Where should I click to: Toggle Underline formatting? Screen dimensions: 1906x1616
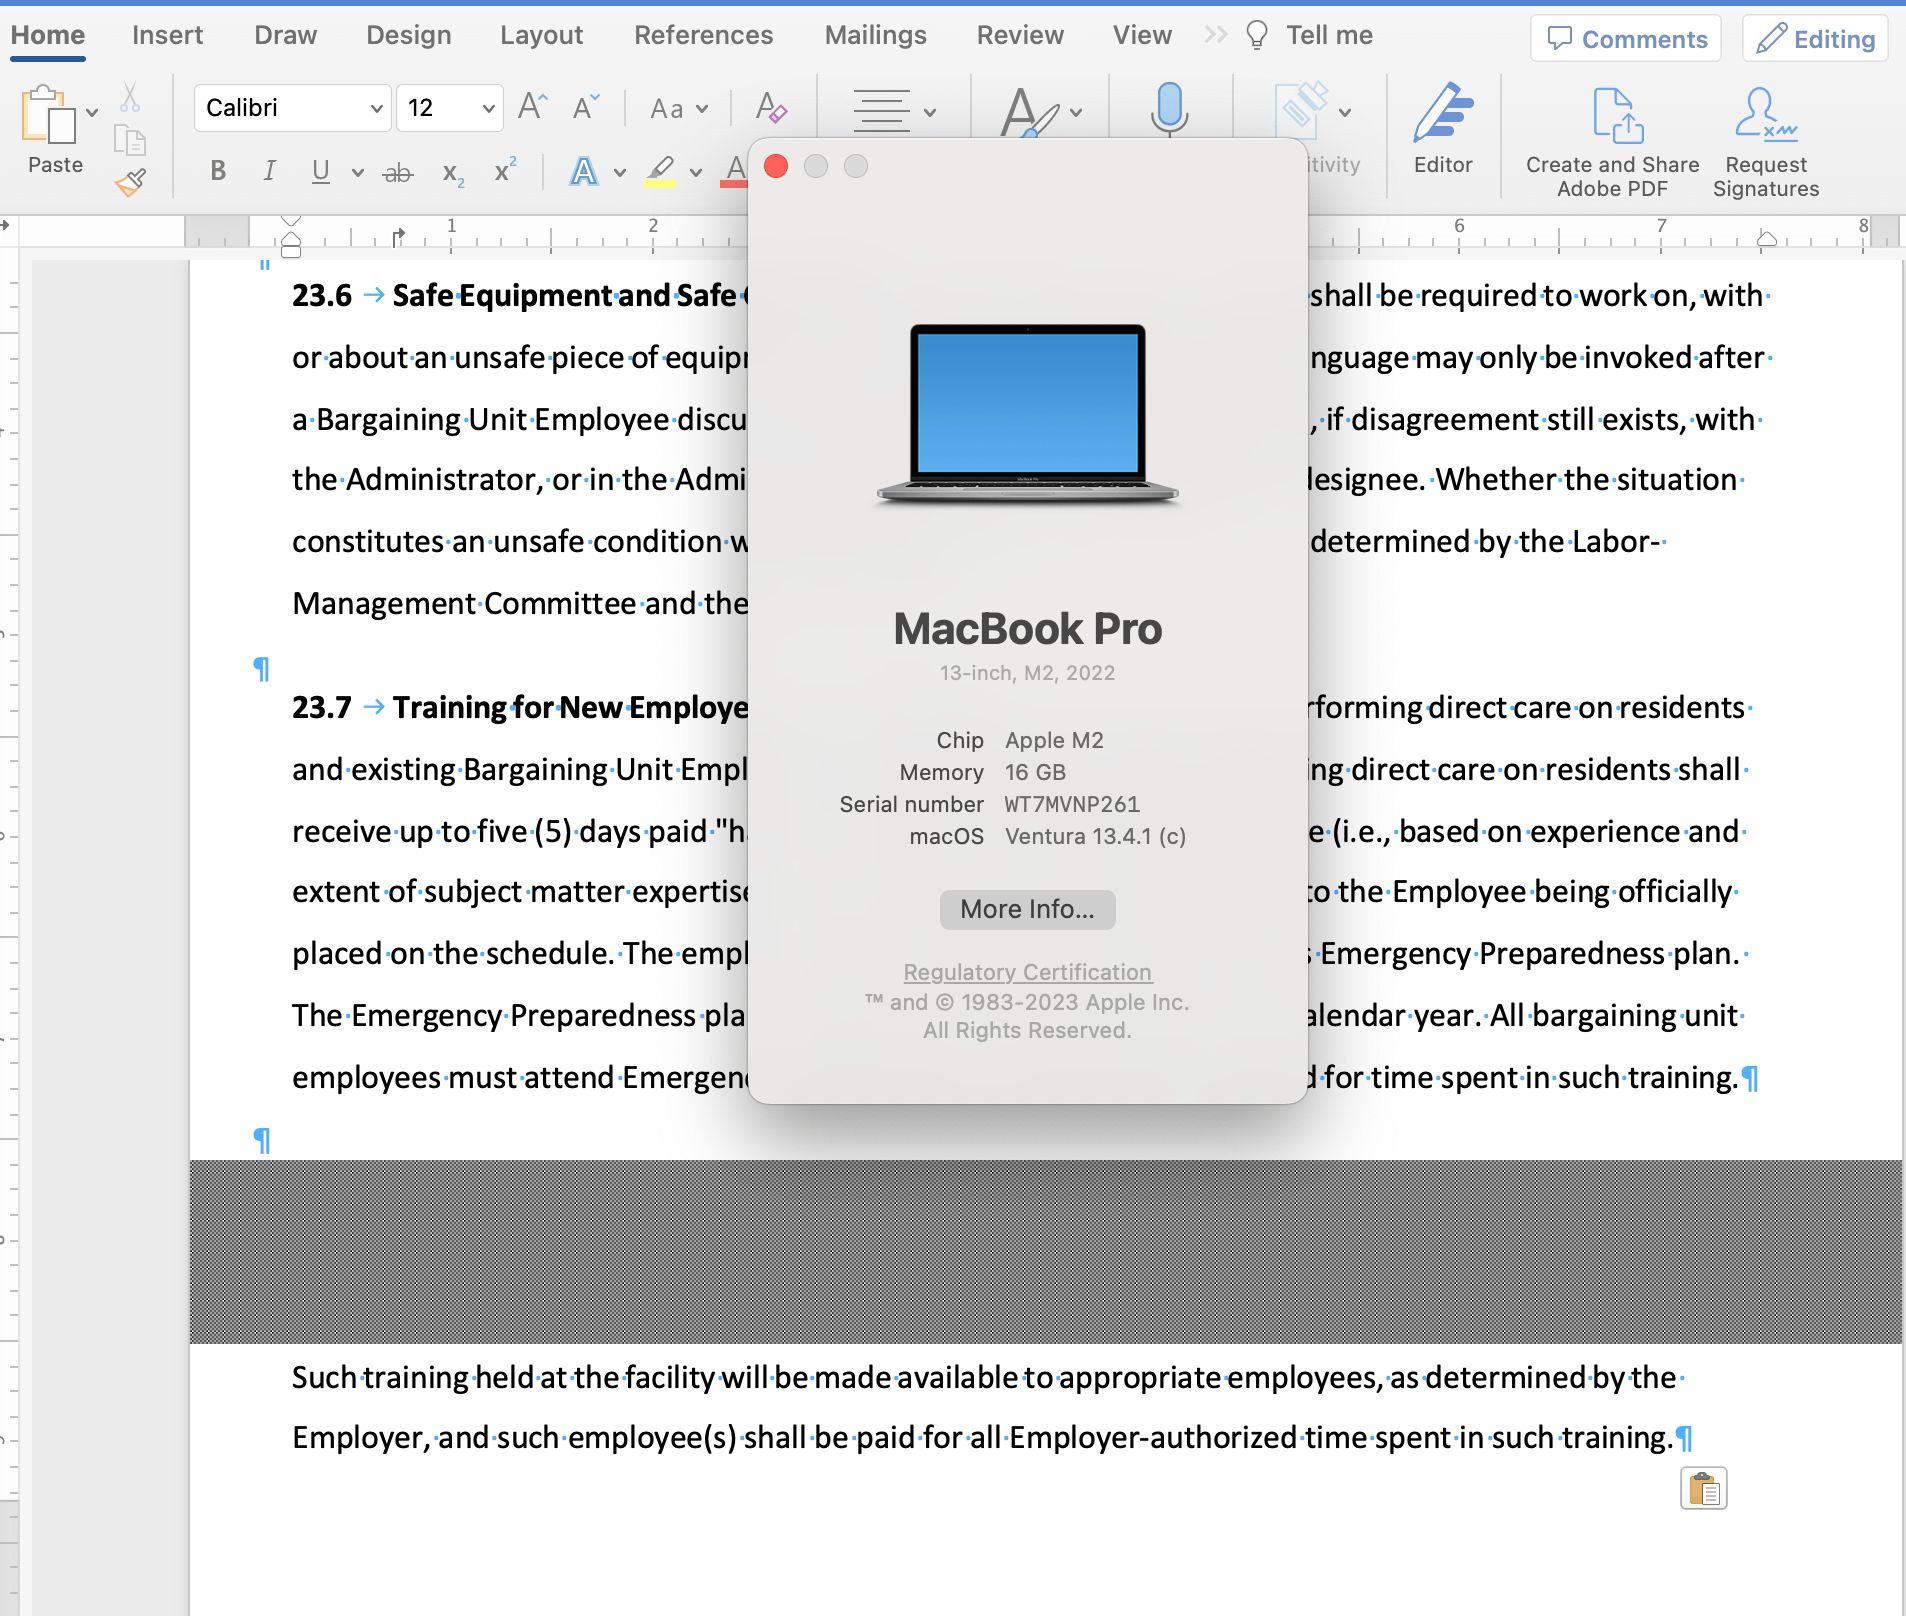click(320, 171)
